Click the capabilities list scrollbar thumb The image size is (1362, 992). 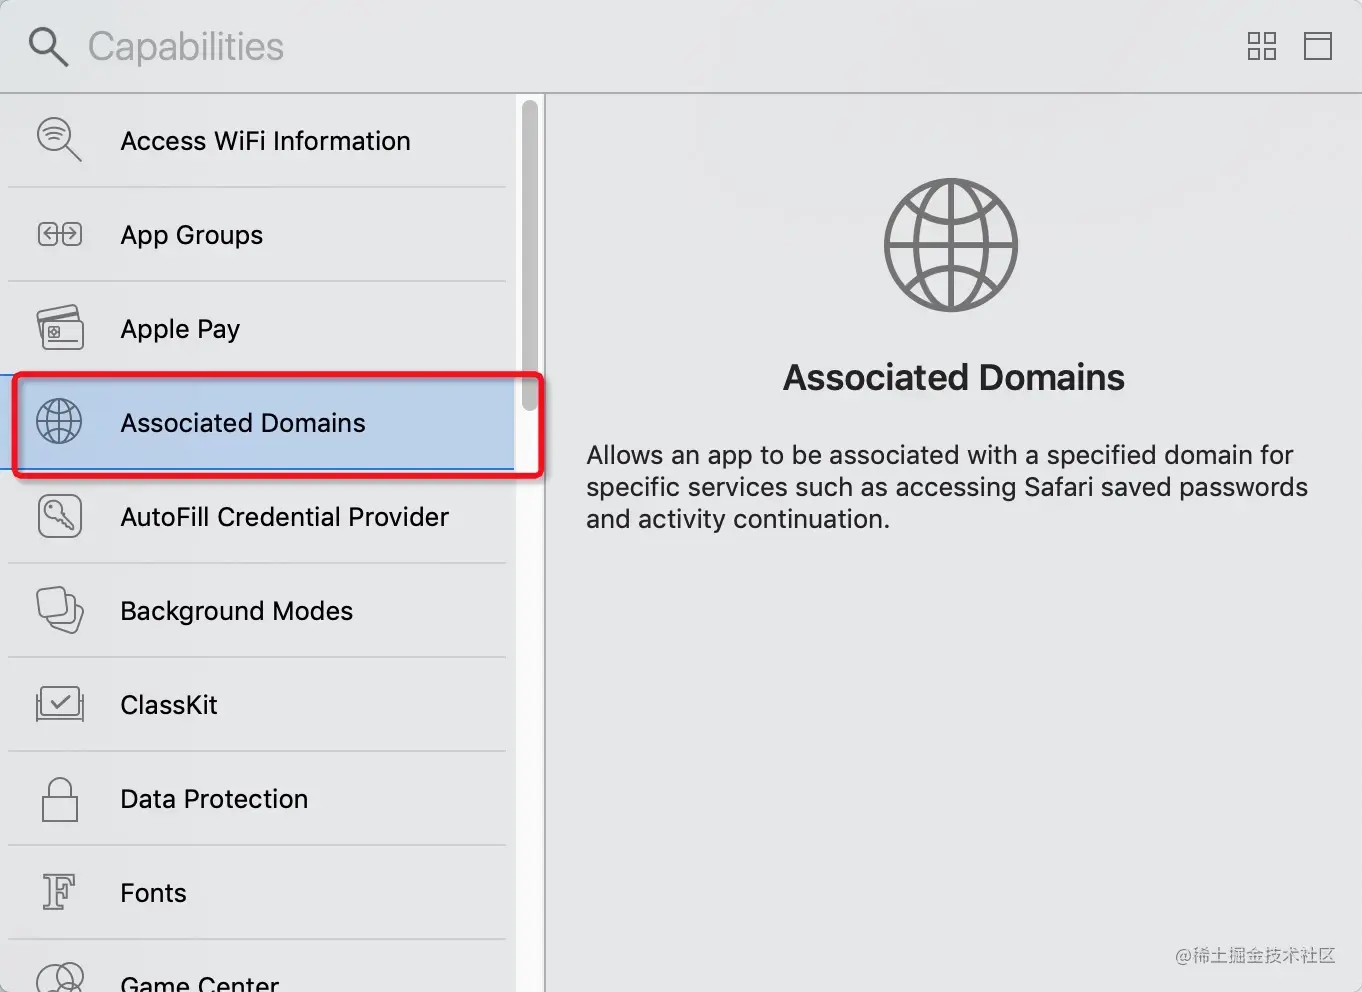(530, 255)
